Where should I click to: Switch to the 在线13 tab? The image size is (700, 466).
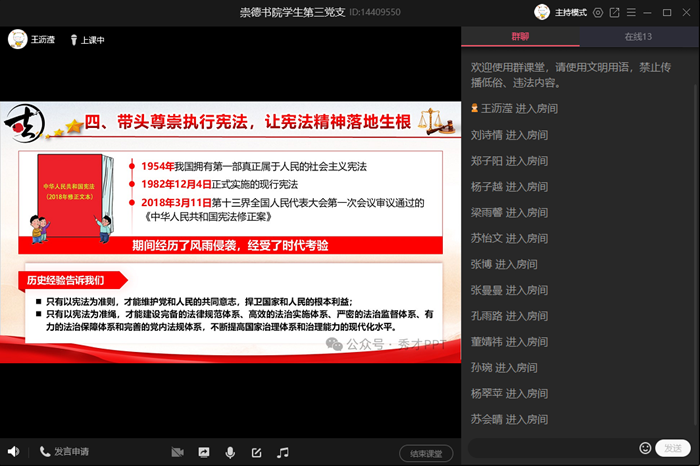pyautogui.click(x=639, y=37)
